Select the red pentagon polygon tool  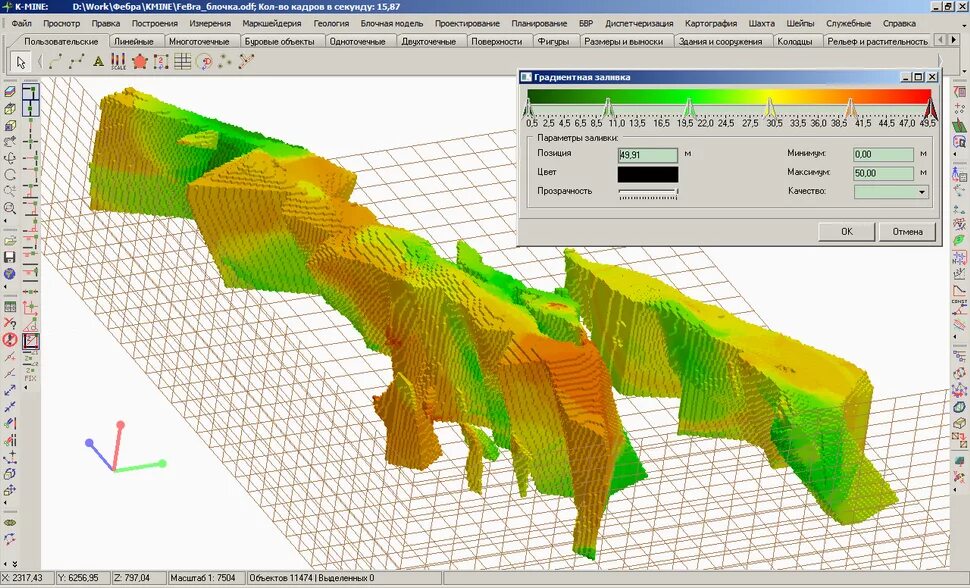point(140,62)
